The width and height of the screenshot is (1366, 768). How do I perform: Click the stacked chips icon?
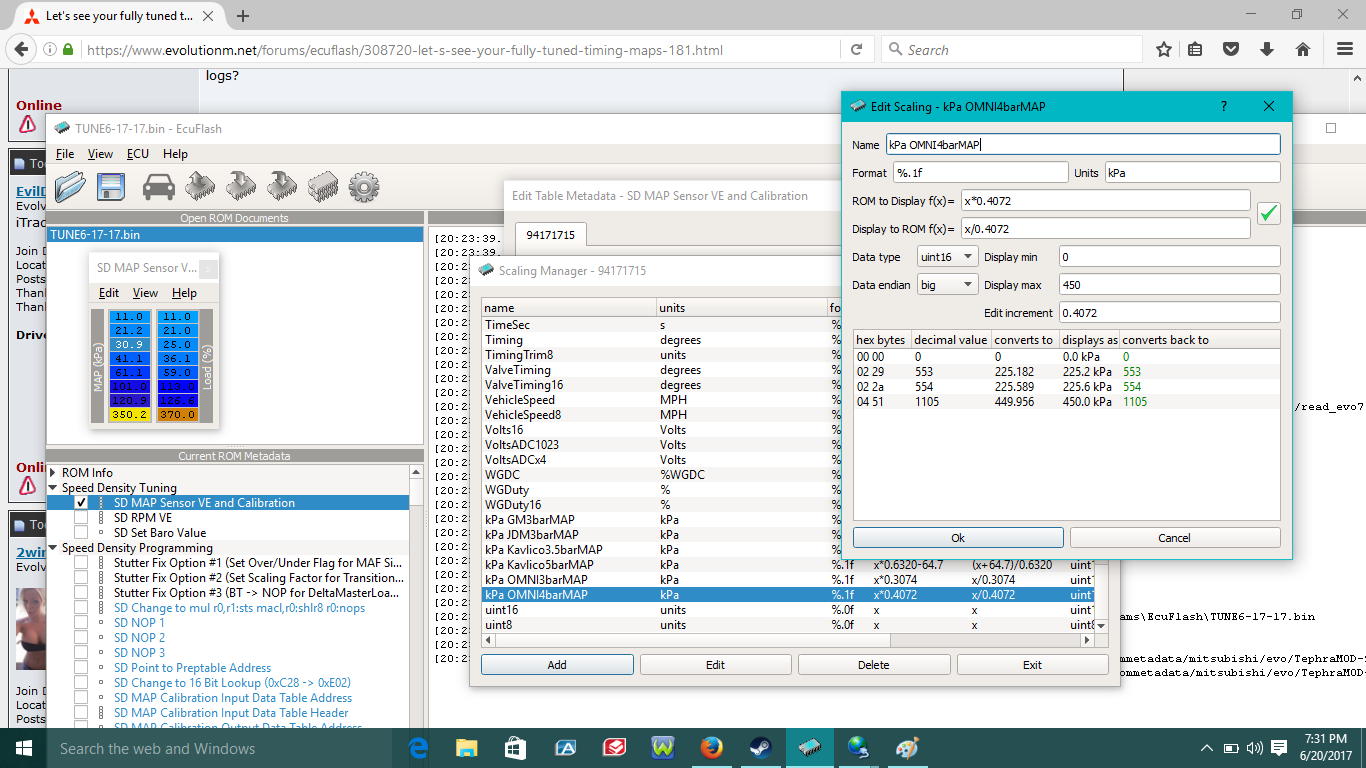[x=324, y=187]
